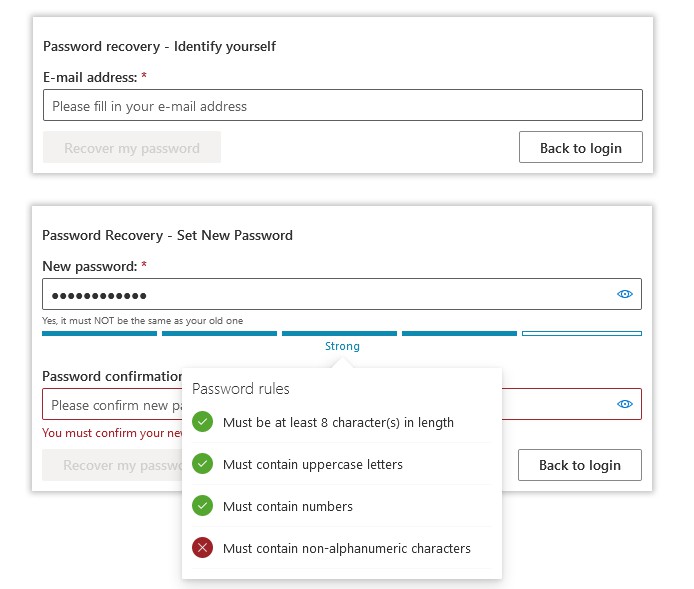Click the empty last strength bar segment

581,333
